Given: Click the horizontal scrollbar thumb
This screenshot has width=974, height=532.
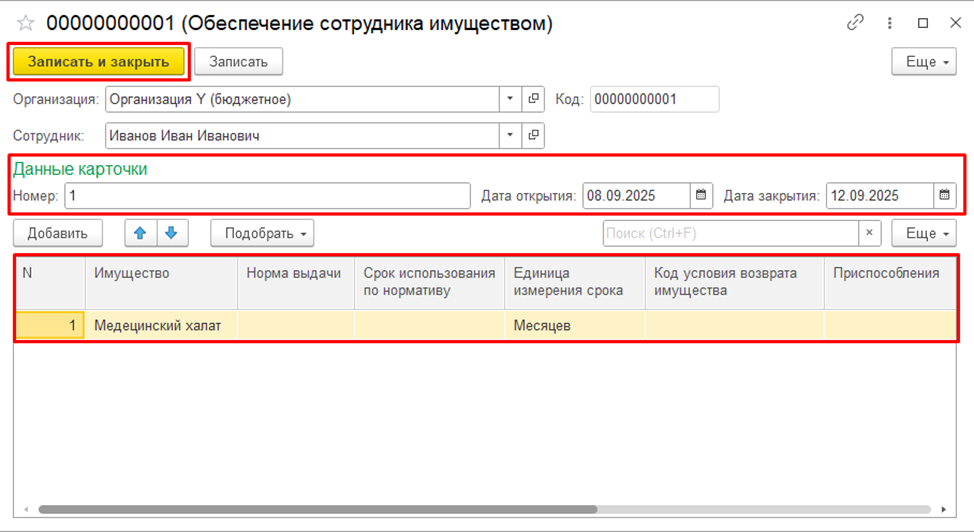Looking at the screenshot, I should (x=317, y=509).
